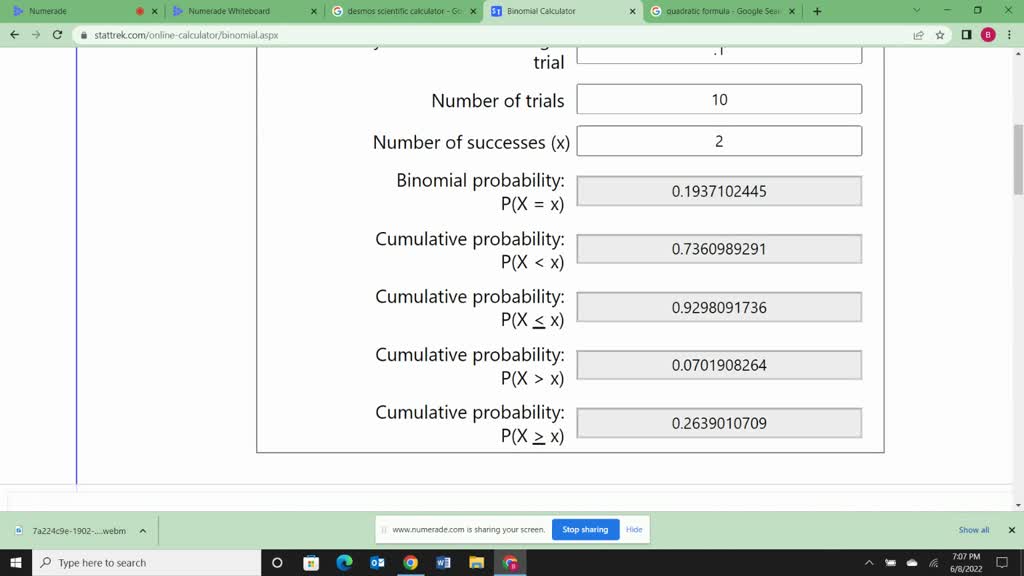Launch Outlook from the taskbar

click(377, 562)
